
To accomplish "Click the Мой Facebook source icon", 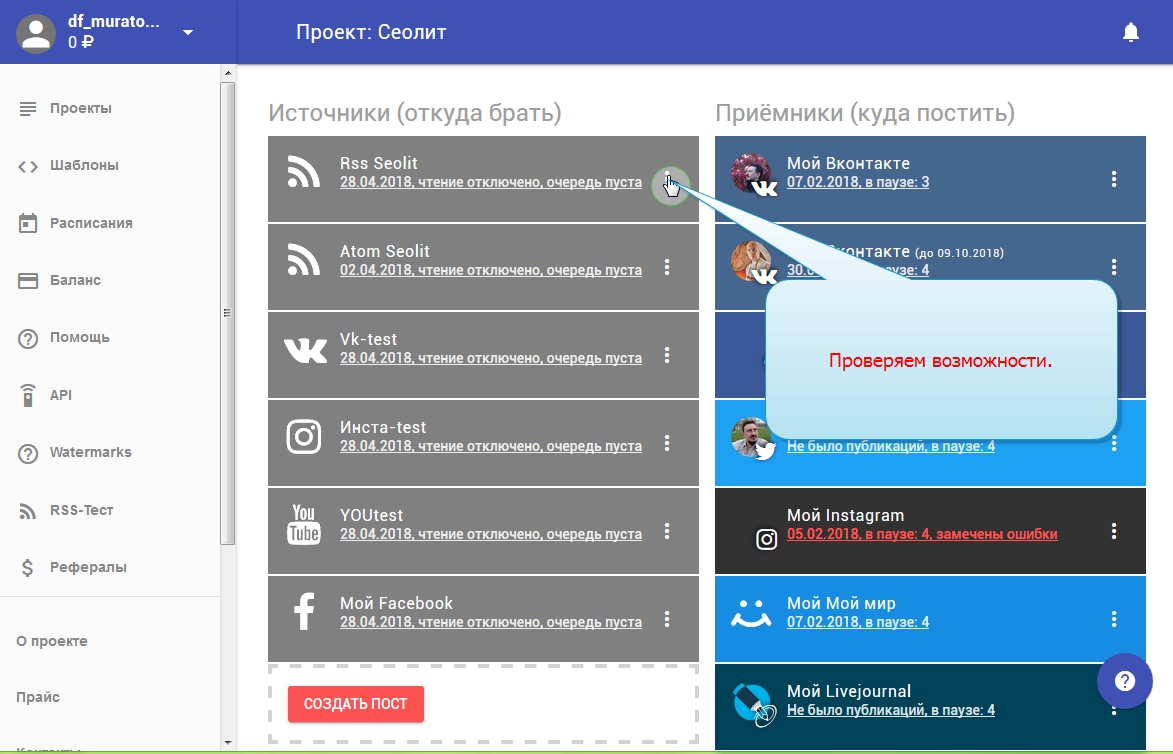I will coord(303,611).
